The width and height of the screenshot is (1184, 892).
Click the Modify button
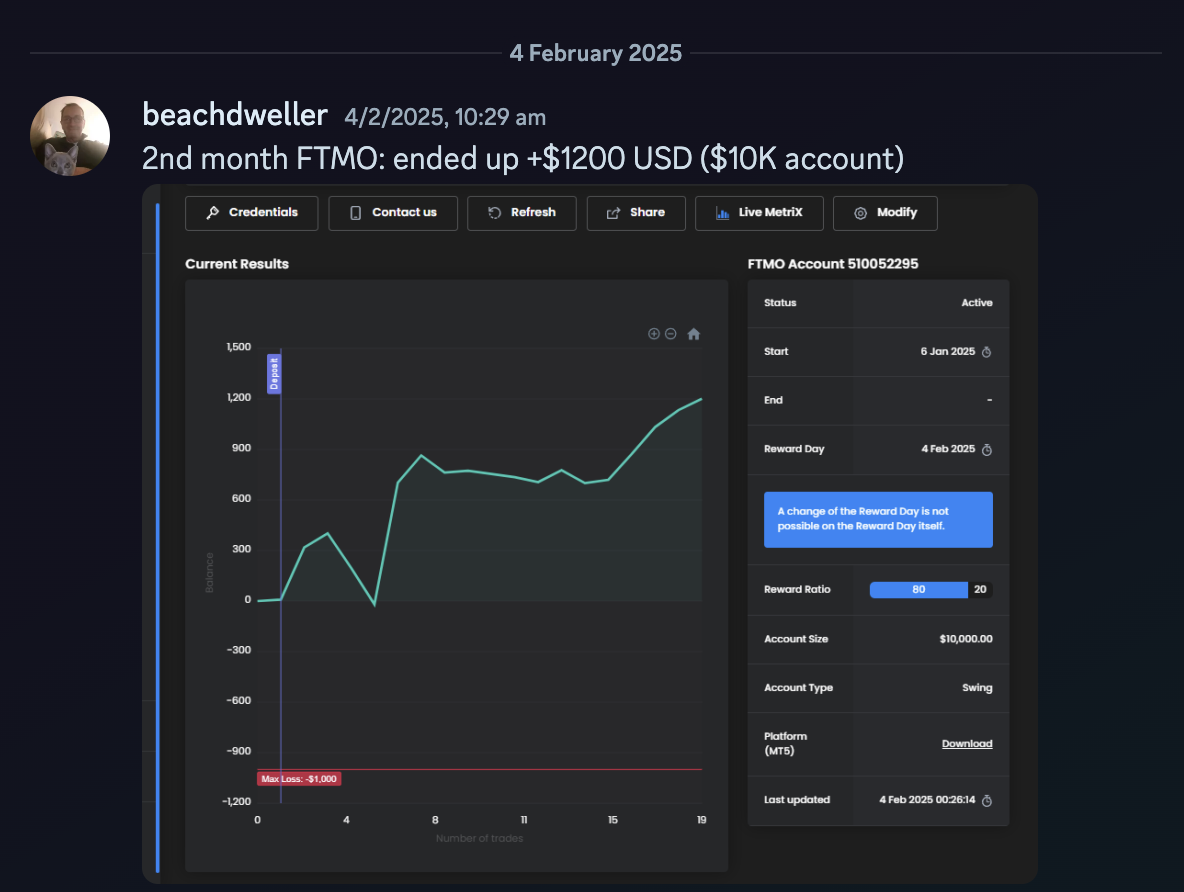tap(885, 213)
